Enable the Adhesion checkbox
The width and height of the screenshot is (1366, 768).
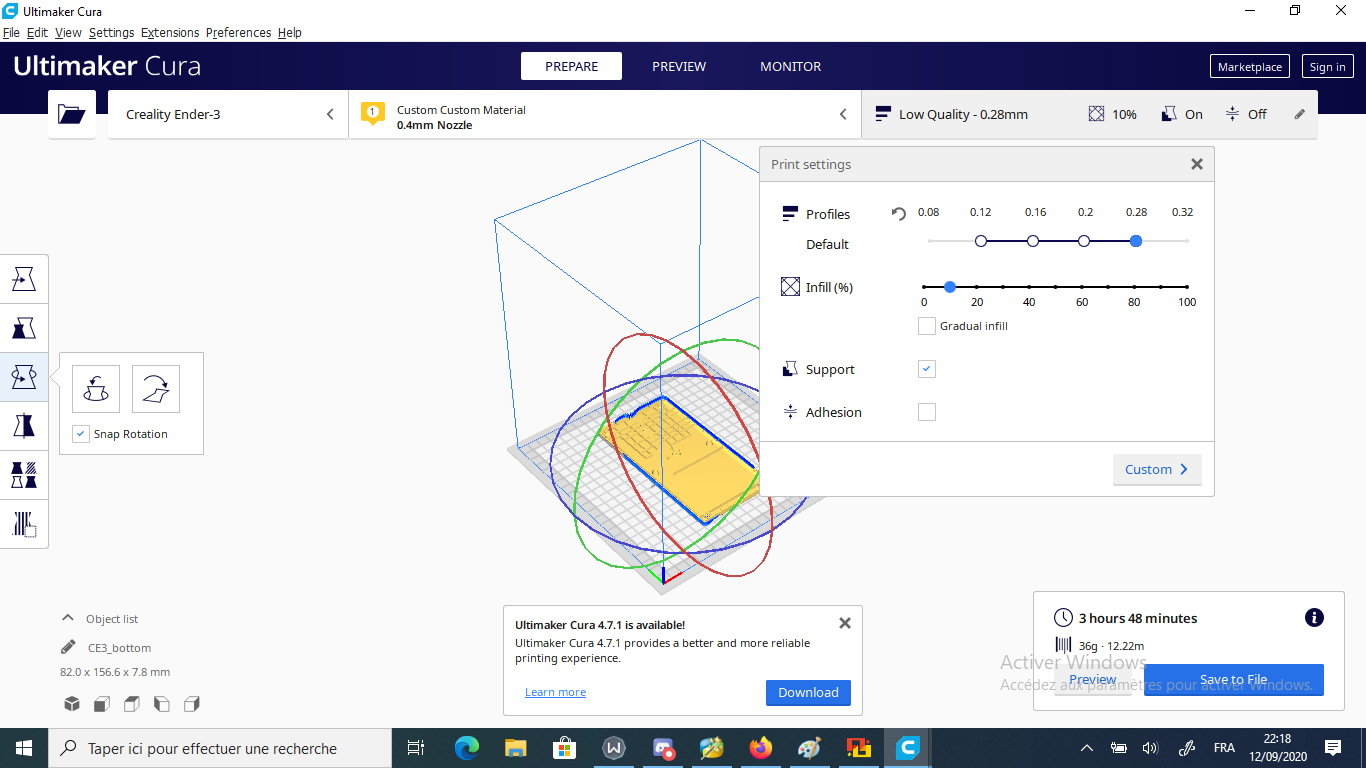pyautogui.click(x=927, y=412)
